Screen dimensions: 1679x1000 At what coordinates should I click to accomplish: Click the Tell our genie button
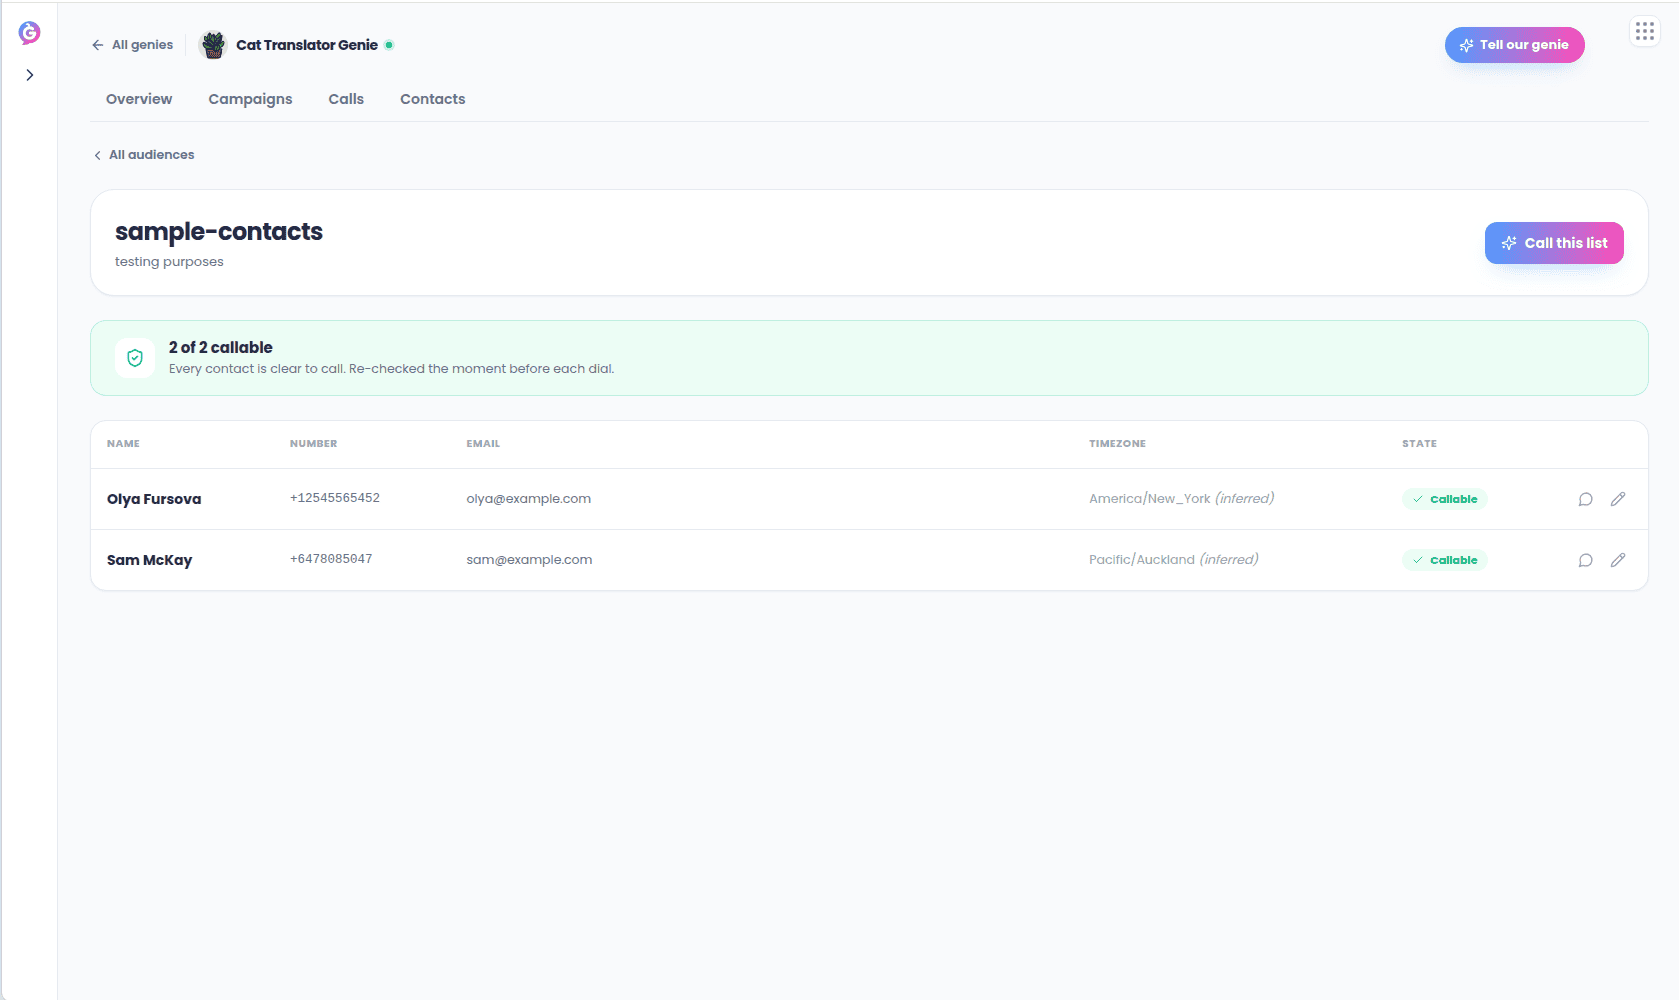pyautogui.click(x=1514, y=45)
